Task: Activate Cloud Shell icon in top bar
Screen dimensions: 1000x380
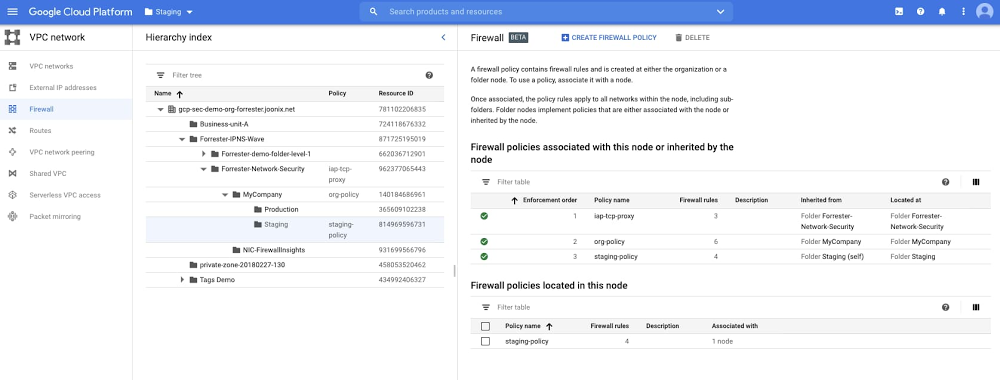Action: coord(899,11)
